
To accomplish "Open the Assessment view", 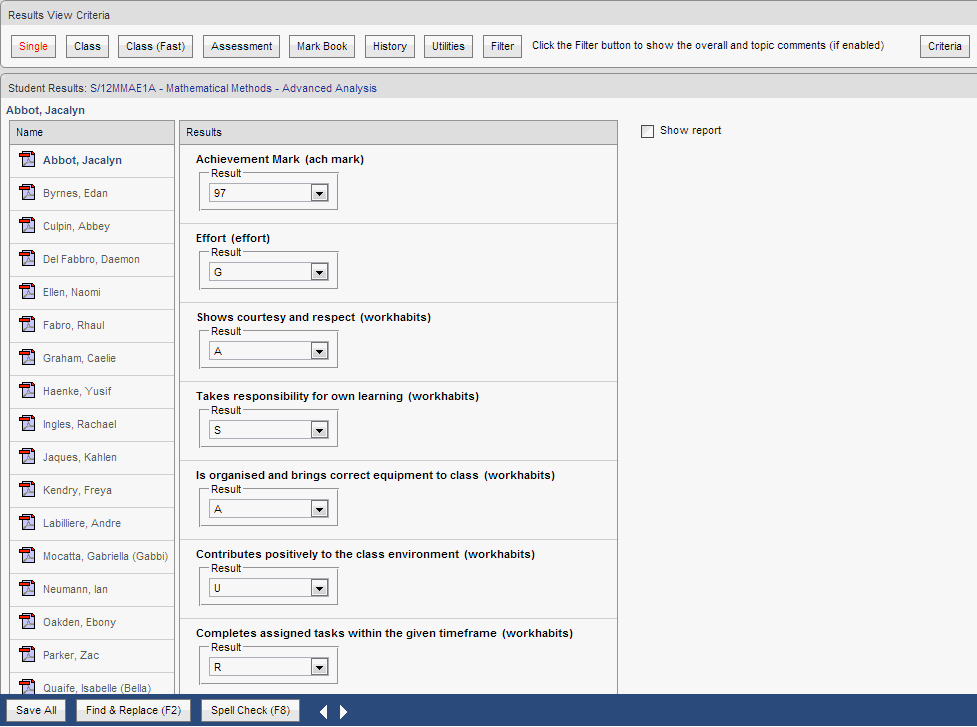I will click(x=241, y=46).
